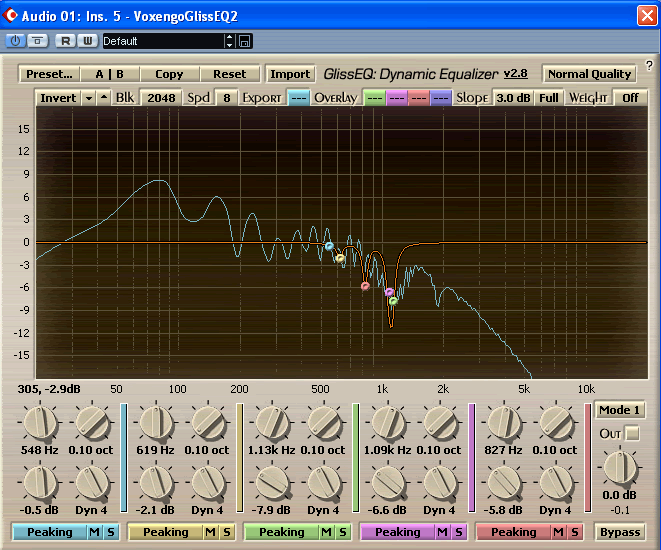
Task: Toggle the plugin power bypass button
Action: click(15, 41)
